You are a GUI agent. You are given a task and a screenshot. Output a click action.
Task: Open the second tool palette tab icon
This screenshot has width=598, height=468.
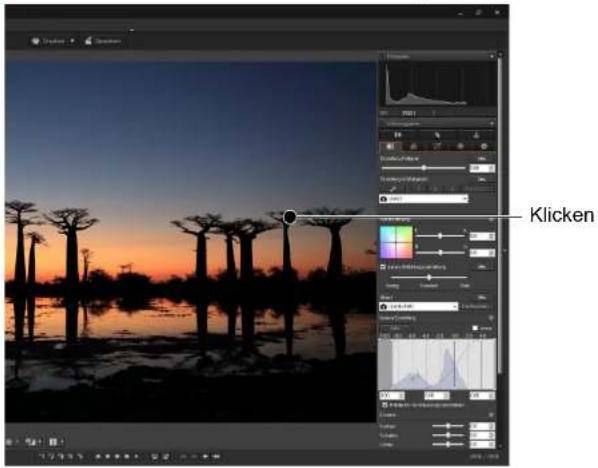[413, 146]
